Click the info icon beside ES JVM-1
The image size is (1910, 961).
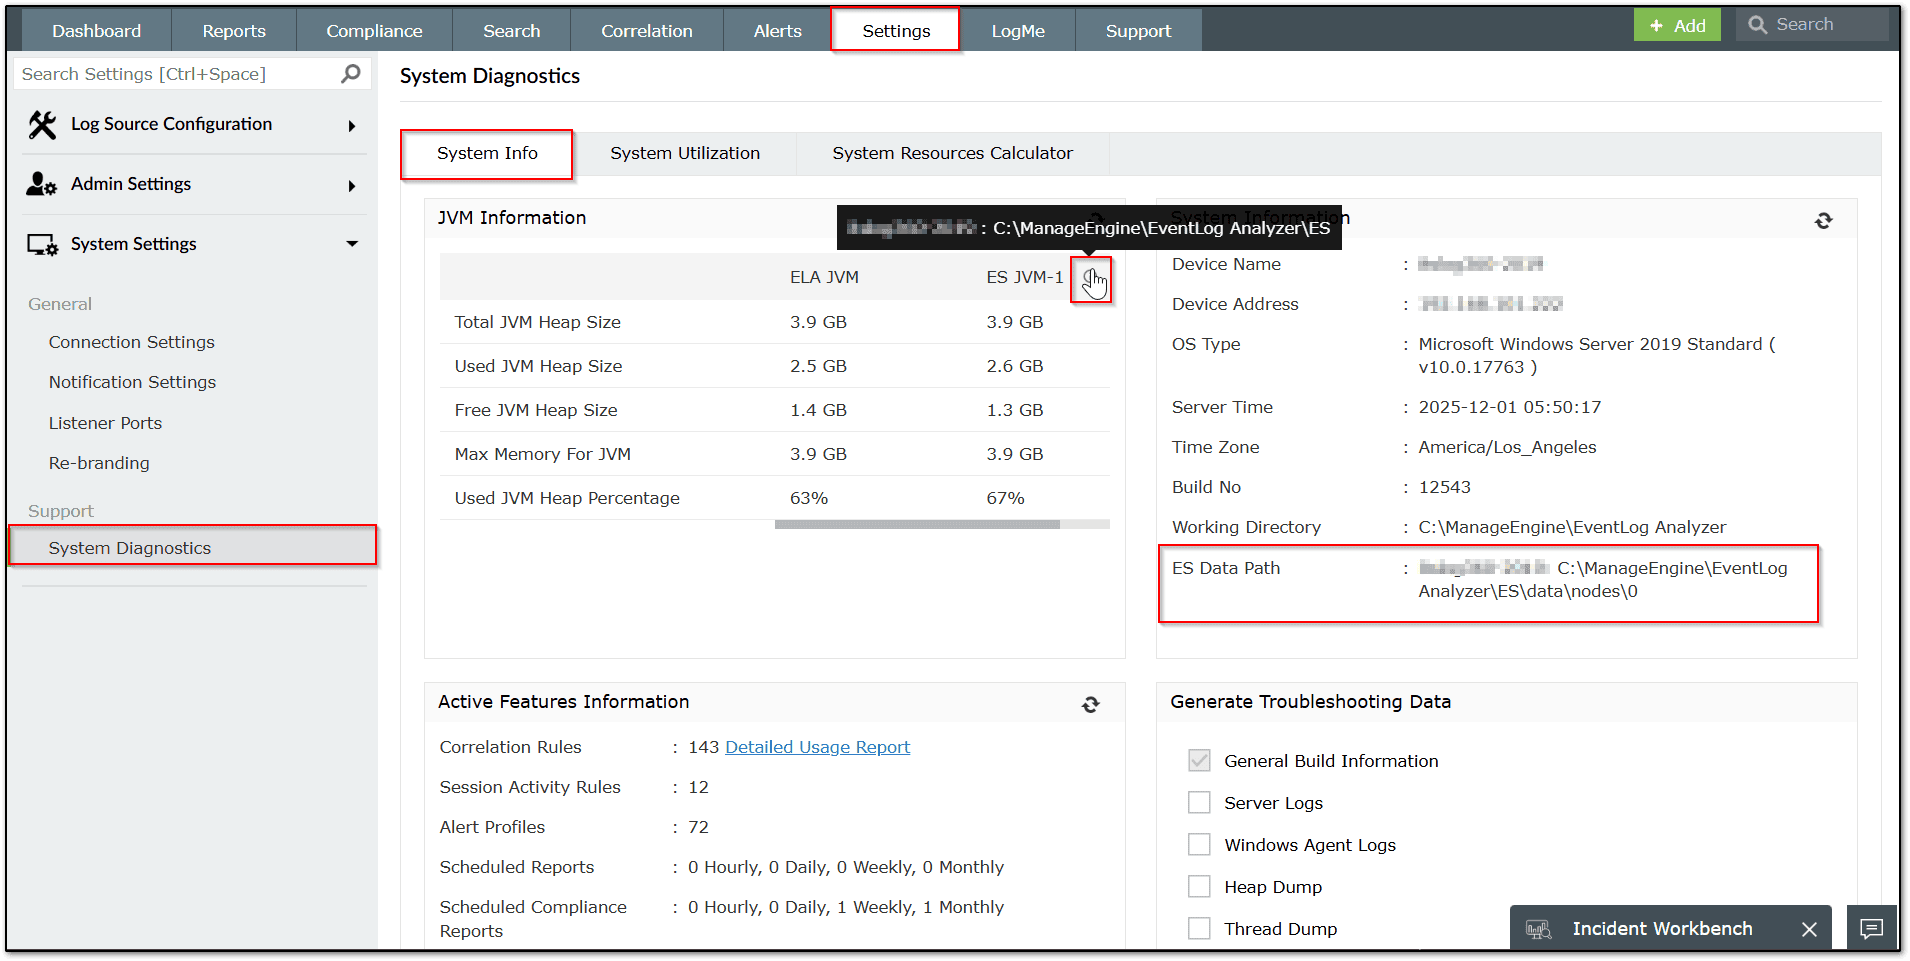click(x=1090, y=278)
